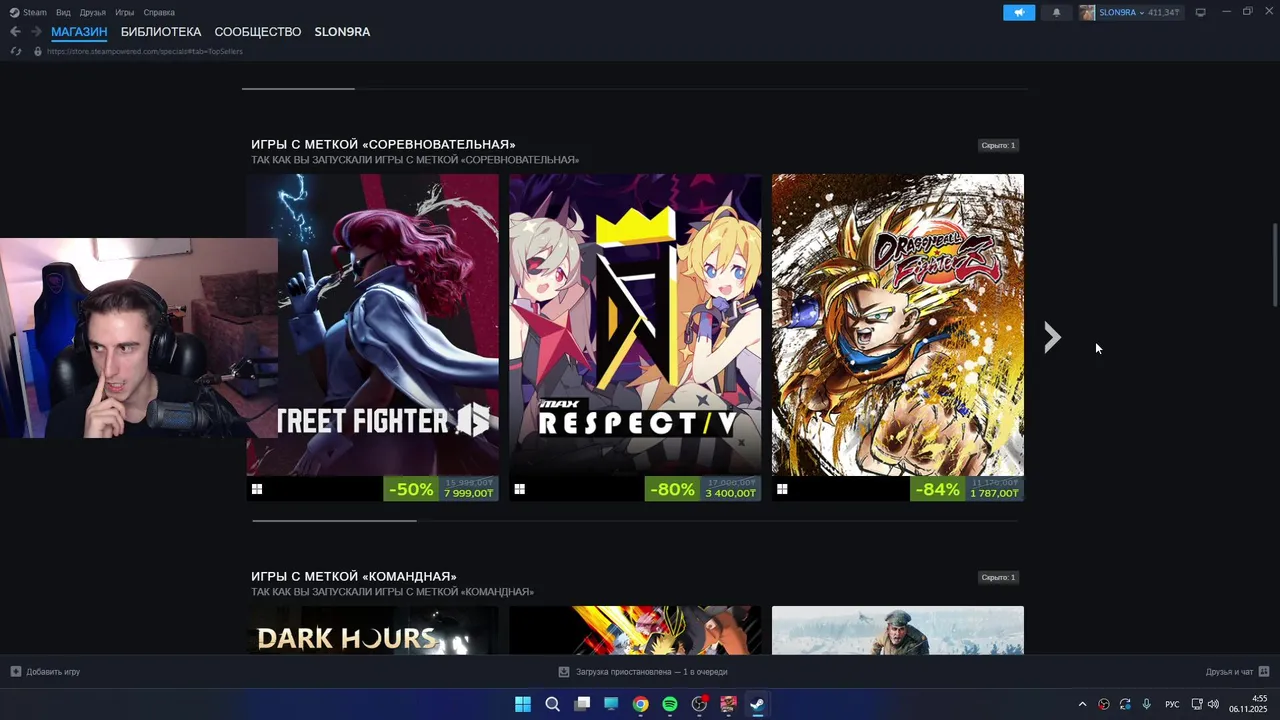This screenshot has width=1280, height=720.
Task: Click the Соревновательная carousel scroll indicator
Action: (x=334, y=520)
